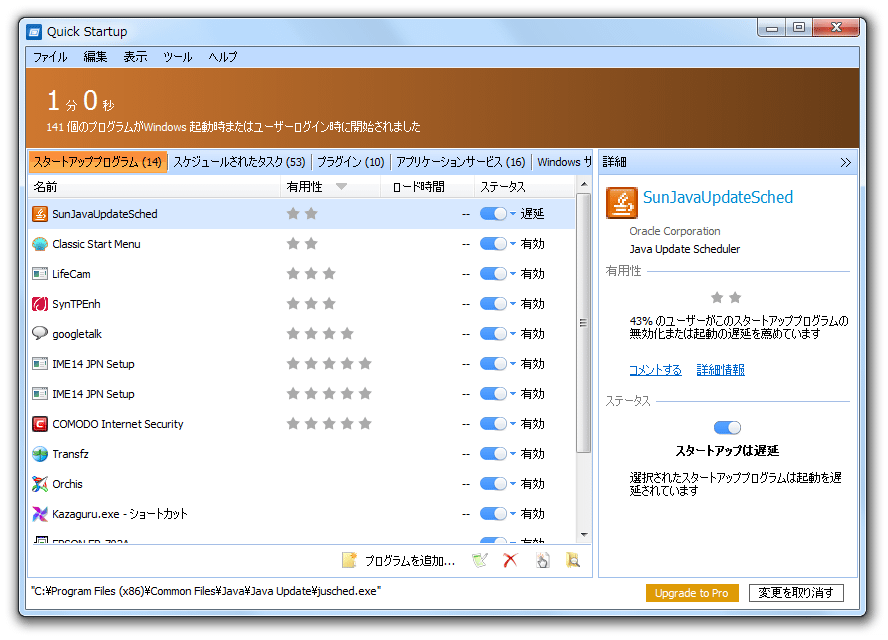Toggle the SynTPEnh startup switch

(493, 304)
